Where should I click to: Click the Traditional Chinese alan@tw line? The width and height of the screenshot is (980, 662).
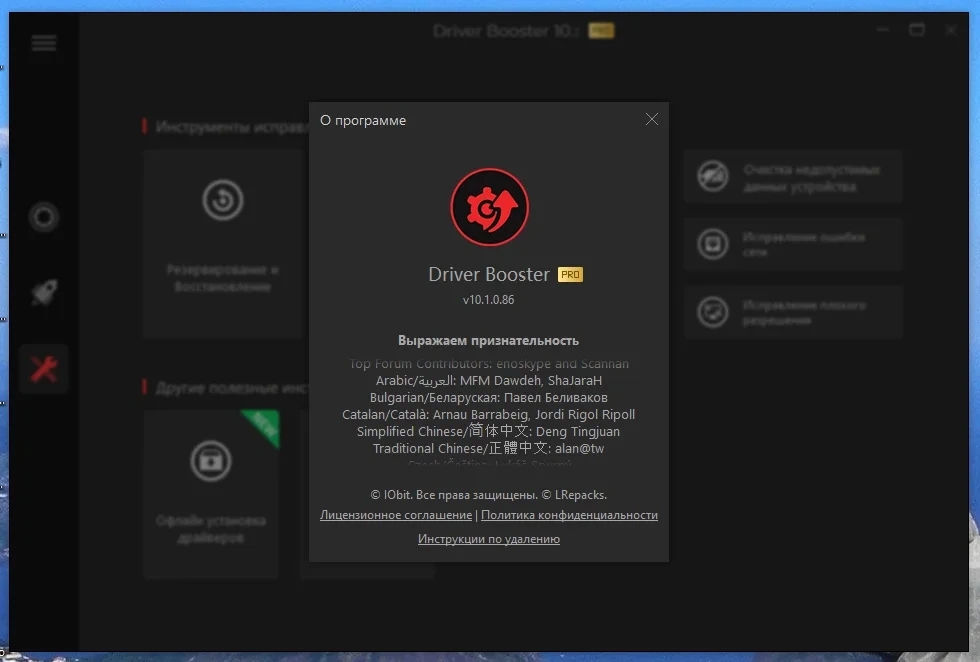pos(489,448)
